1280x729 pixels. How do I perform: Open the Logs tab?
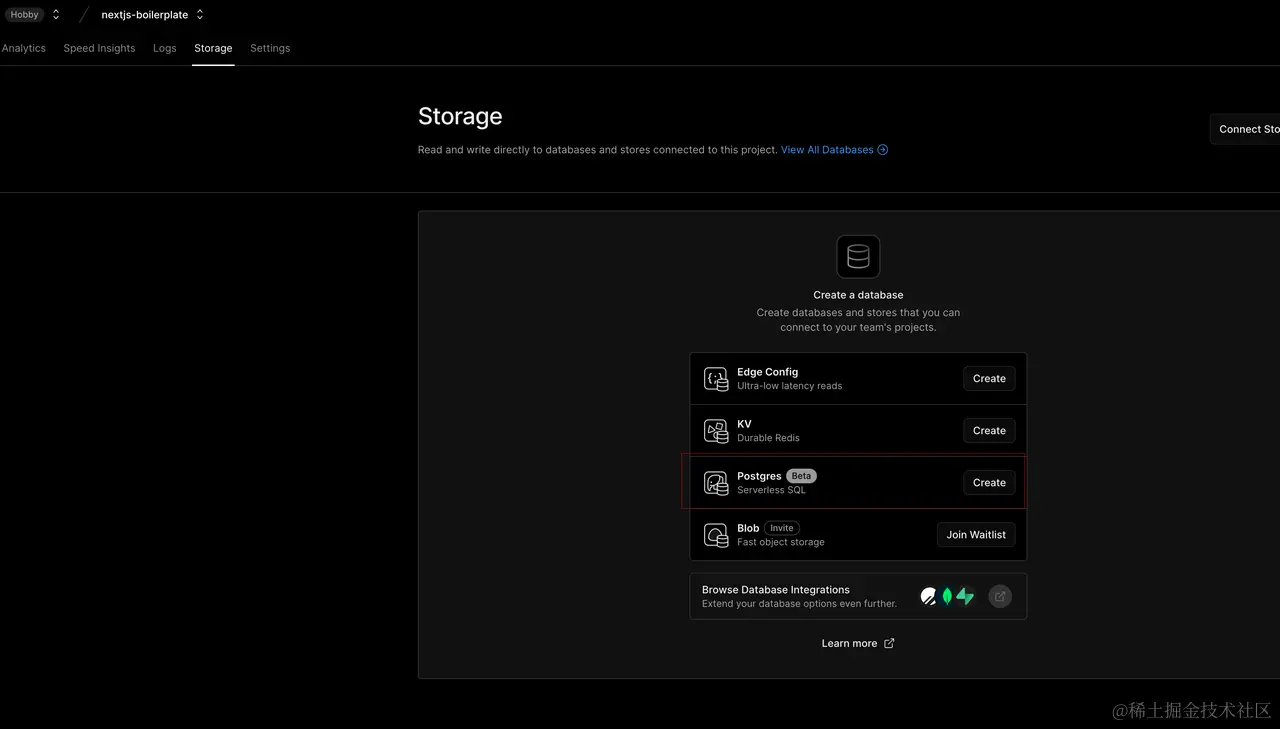165,48
